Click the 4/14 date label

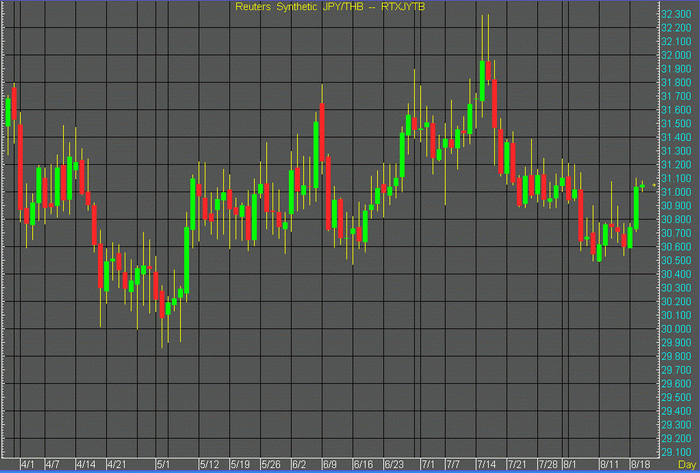[85, 465]
